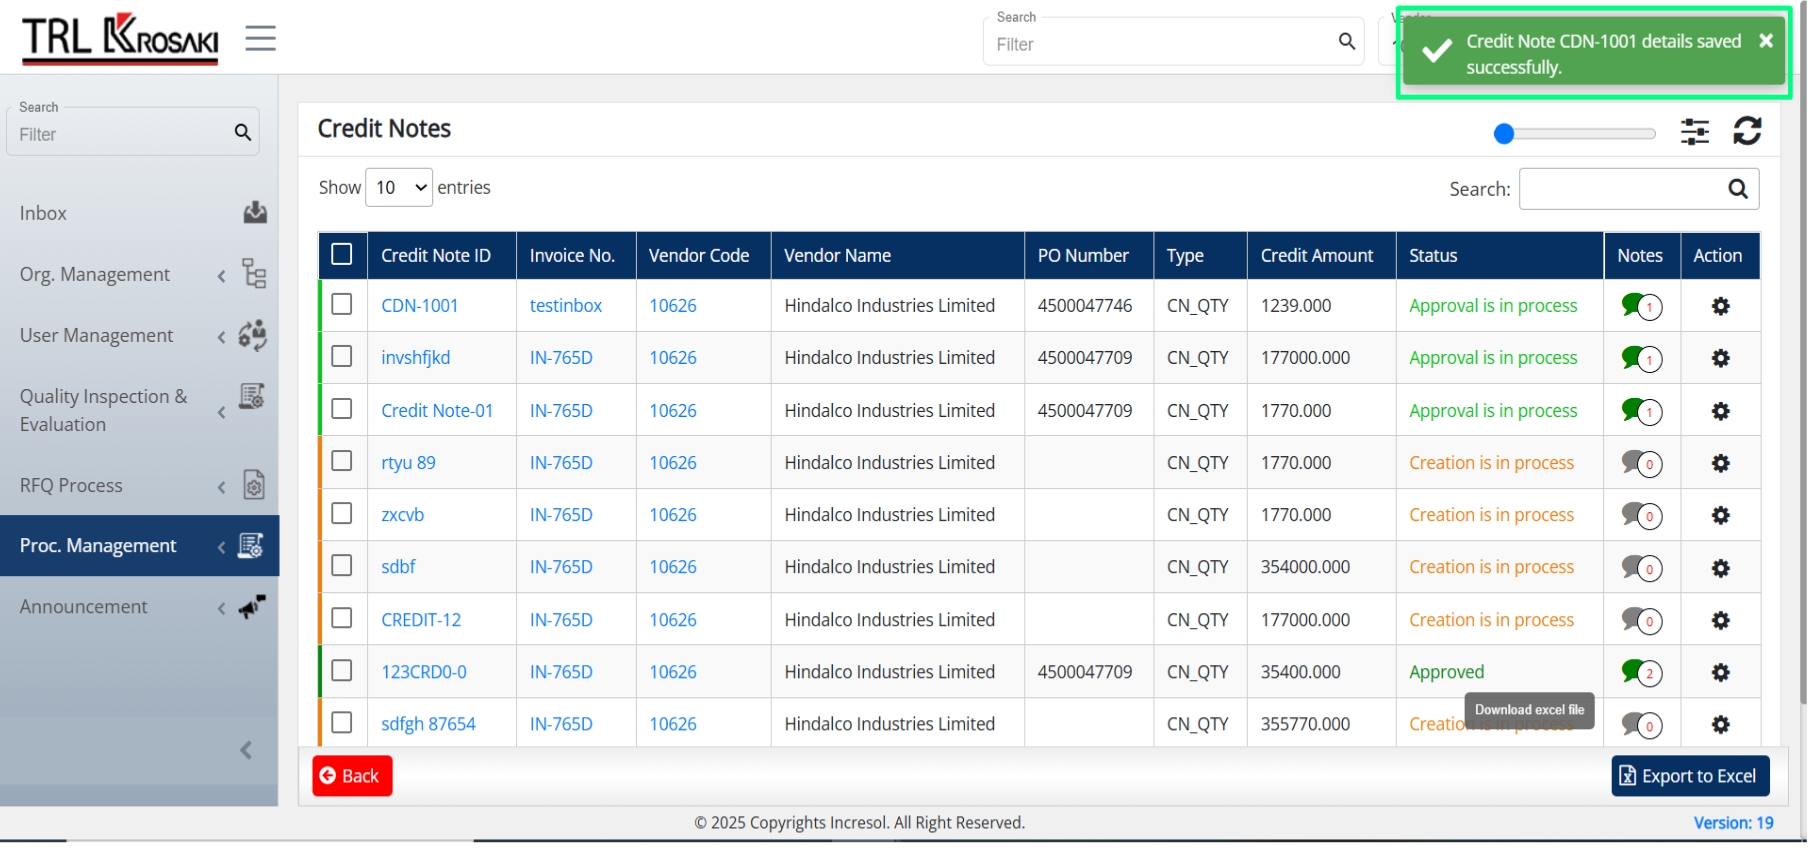Viewport: 1811px width, 848px height.
Task: View notes bubble for 123CRD0-0 row
Action: (1642, 673)
